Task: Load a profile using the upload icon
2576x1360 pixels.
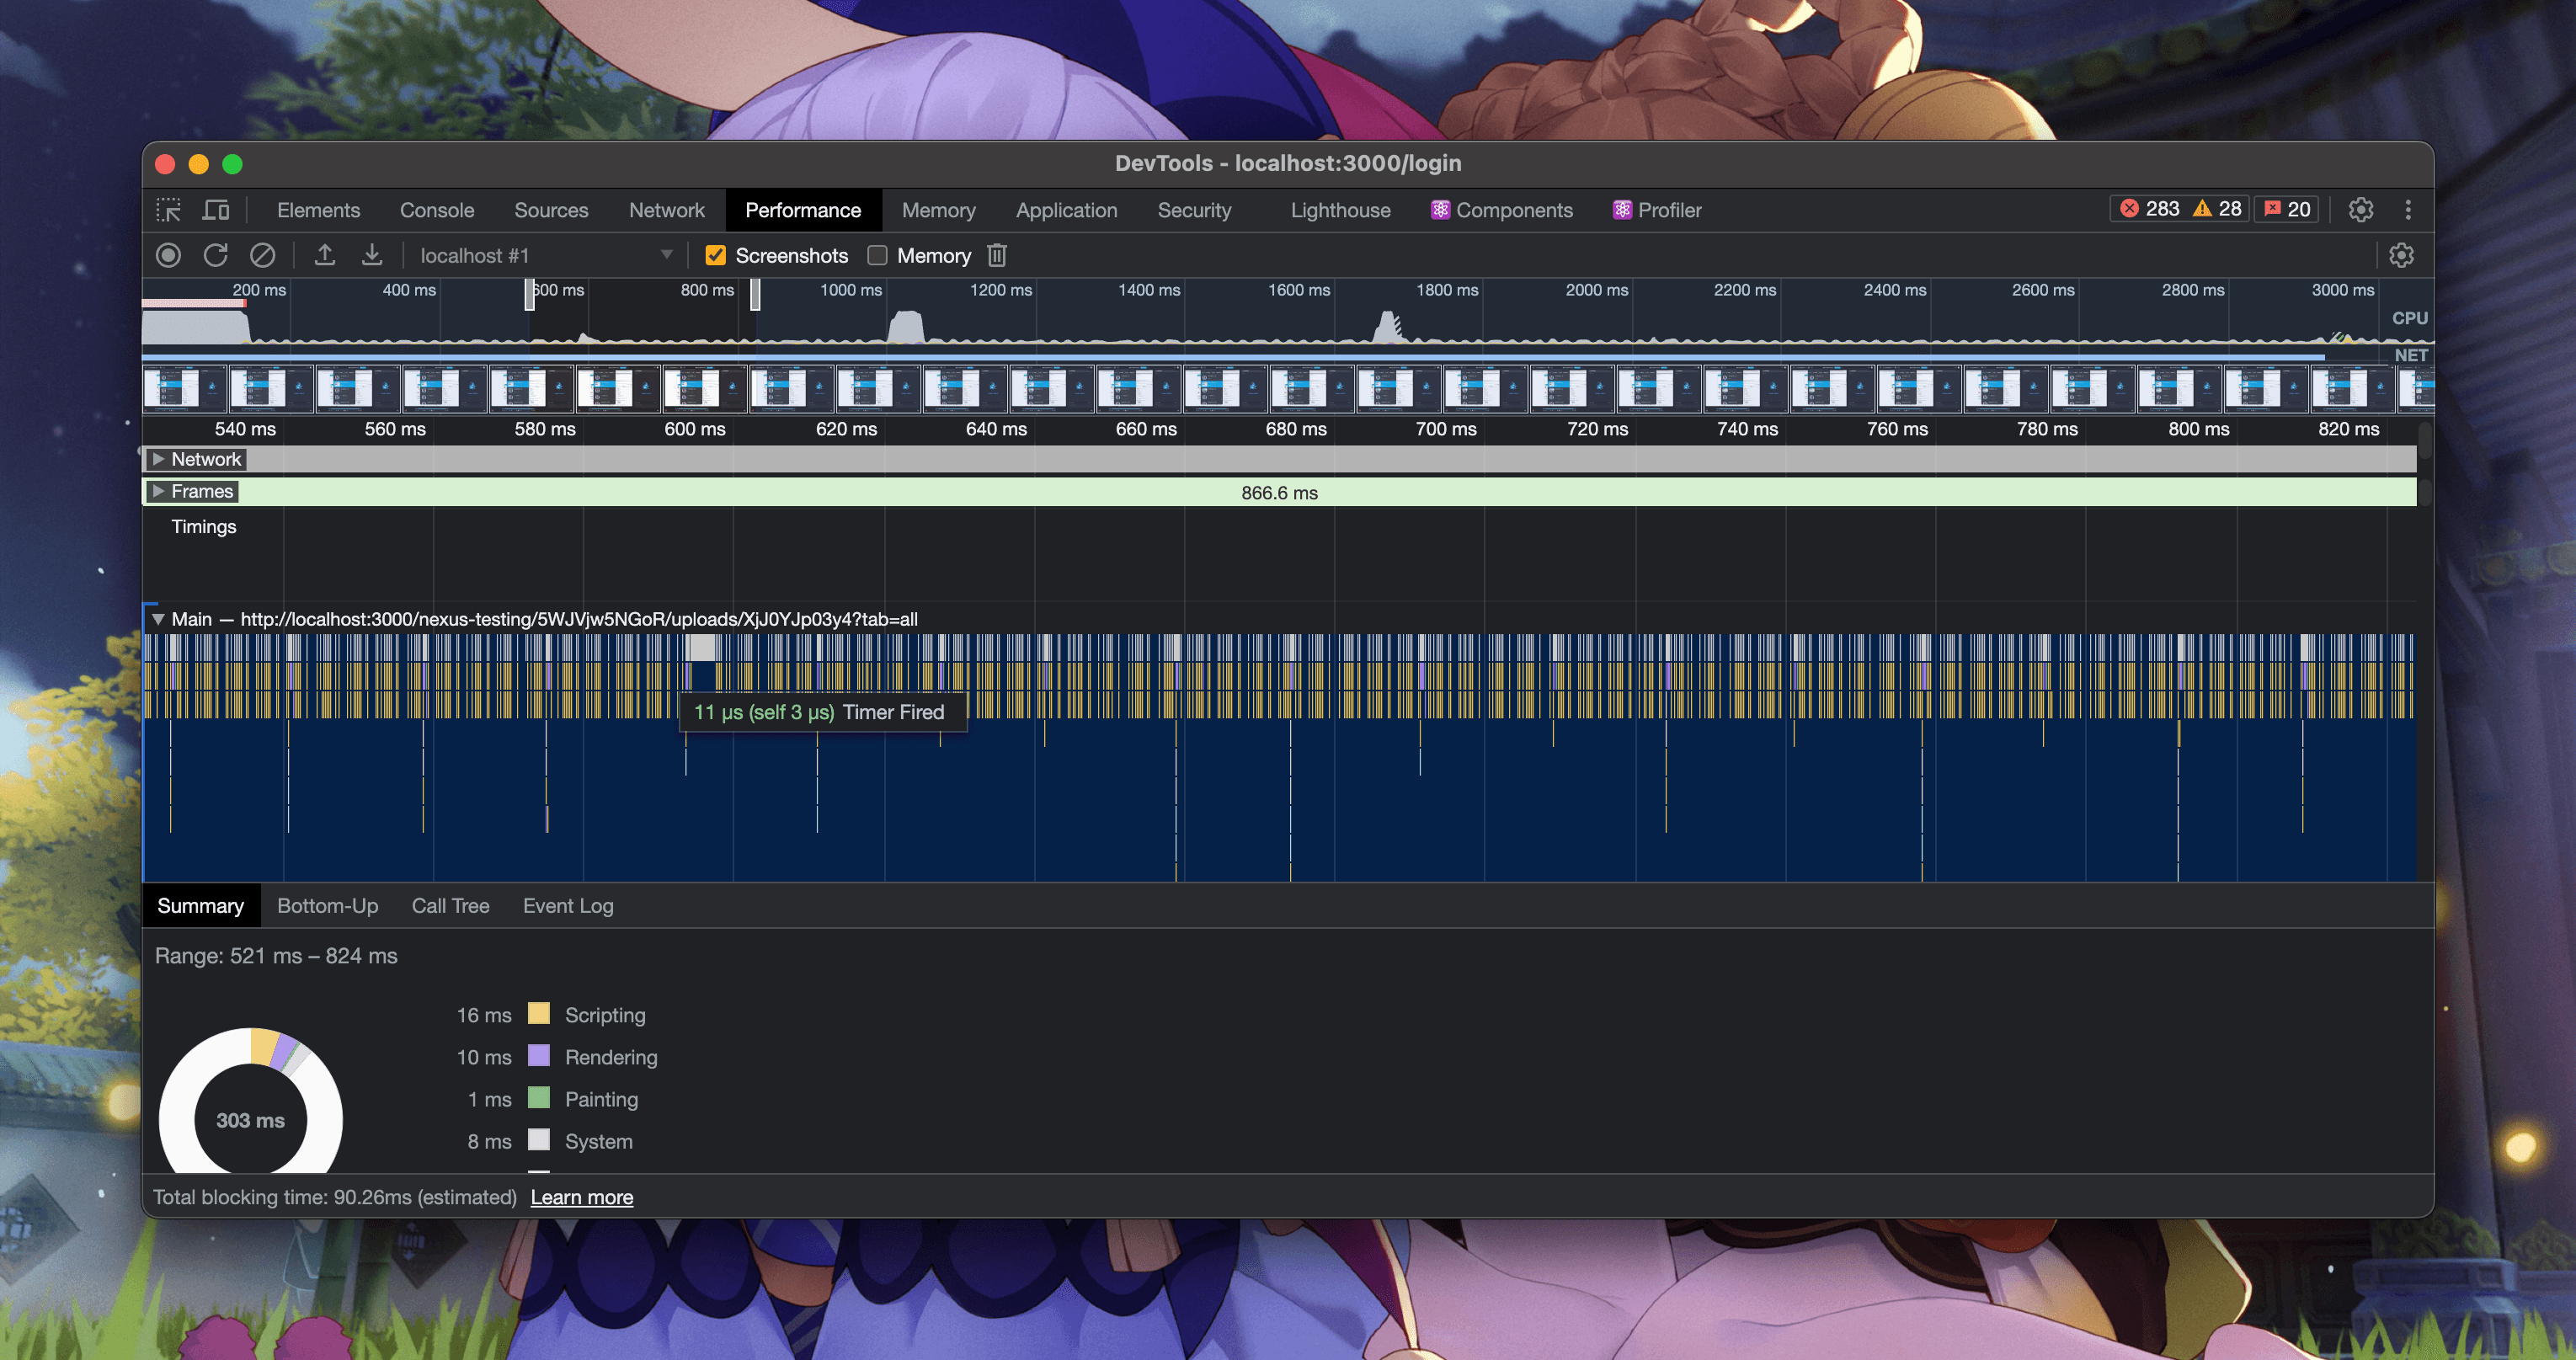Action: [324, 256]
